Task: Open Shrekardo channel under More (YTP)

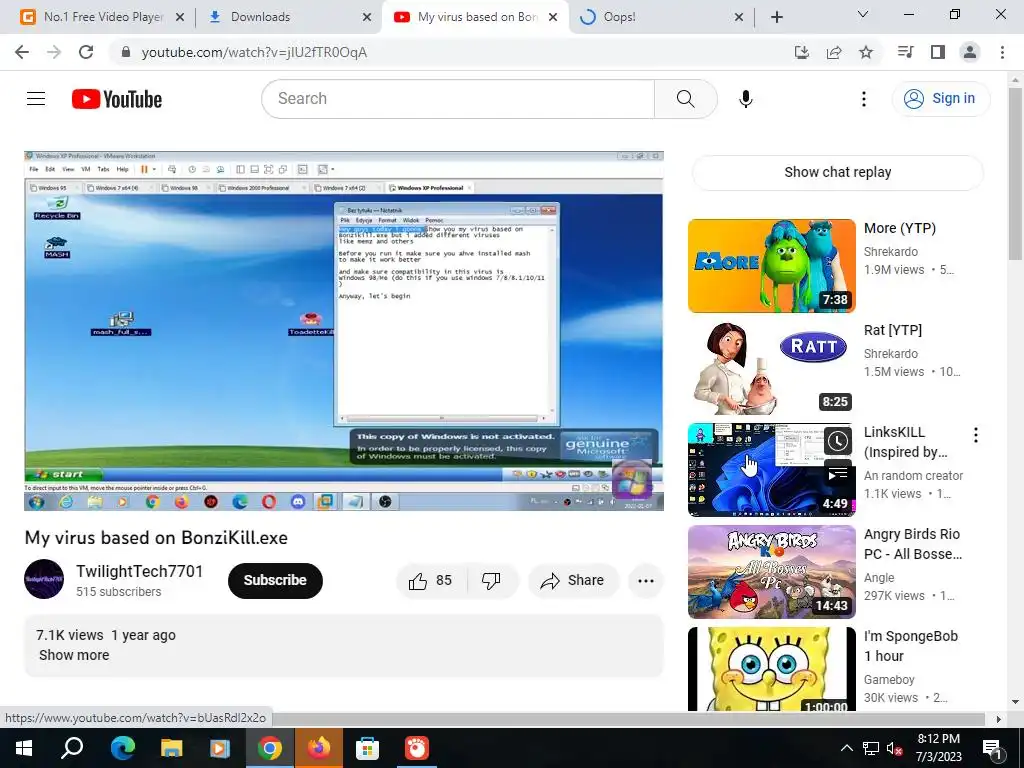Action: (x=891, y=251)
